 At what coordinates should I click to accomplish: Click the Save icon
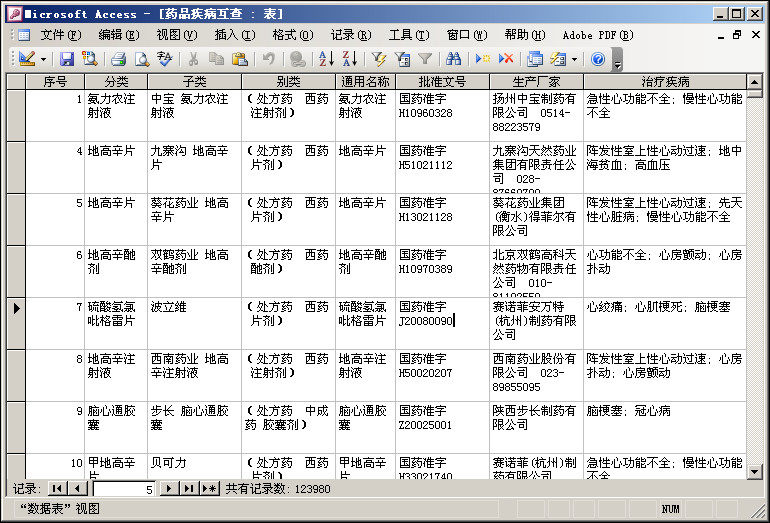pos(67,59)
